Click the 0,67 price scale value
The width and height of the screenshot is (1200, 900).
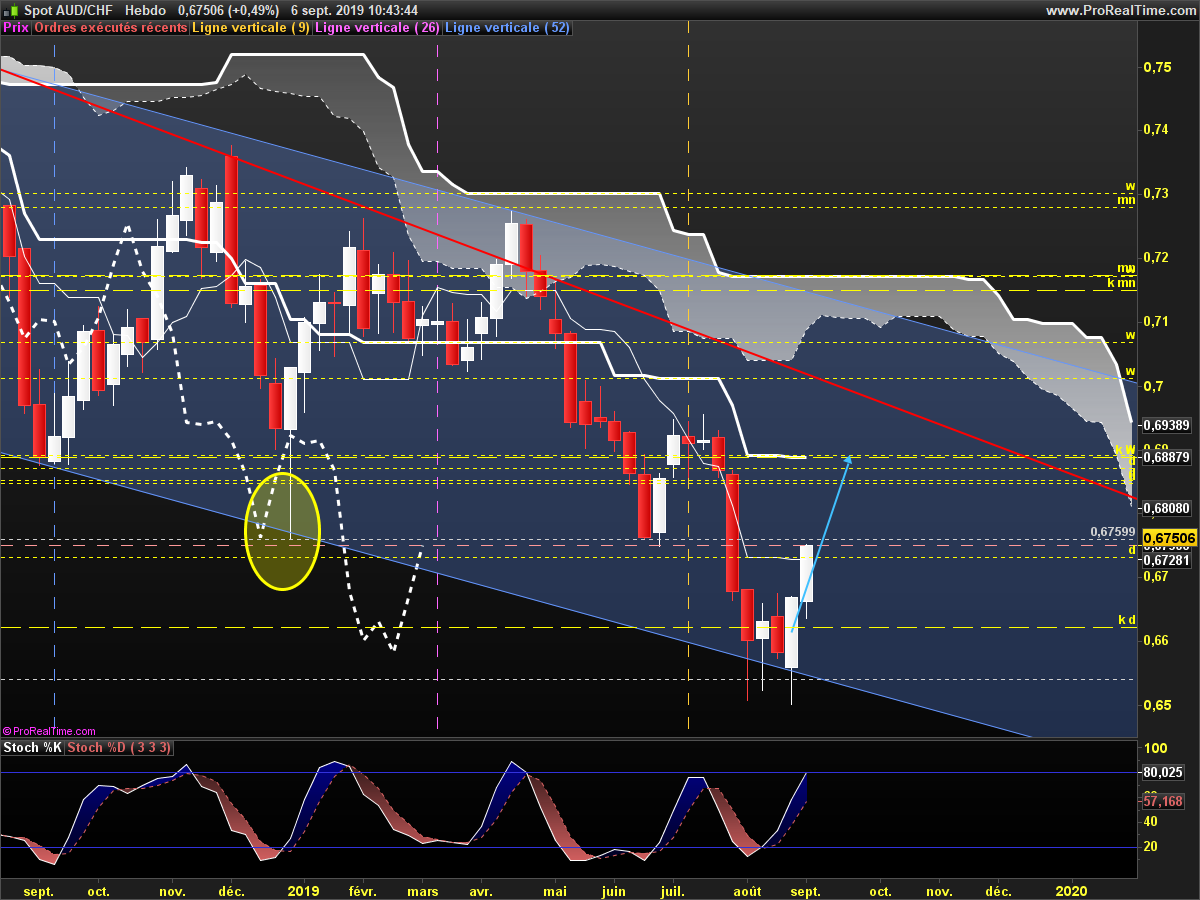click(1157, 577)
